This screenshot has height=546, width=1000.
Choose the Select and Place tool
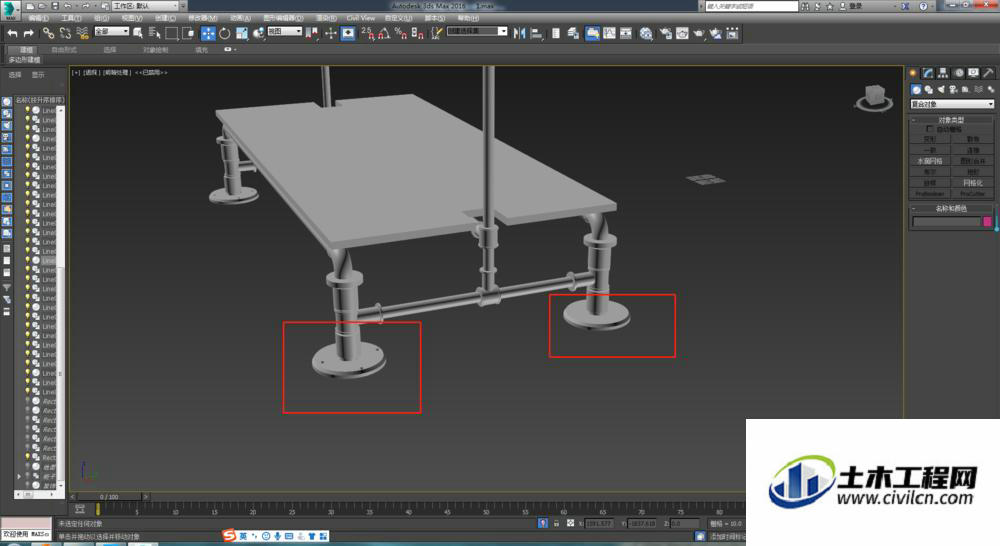pos(258,33)
